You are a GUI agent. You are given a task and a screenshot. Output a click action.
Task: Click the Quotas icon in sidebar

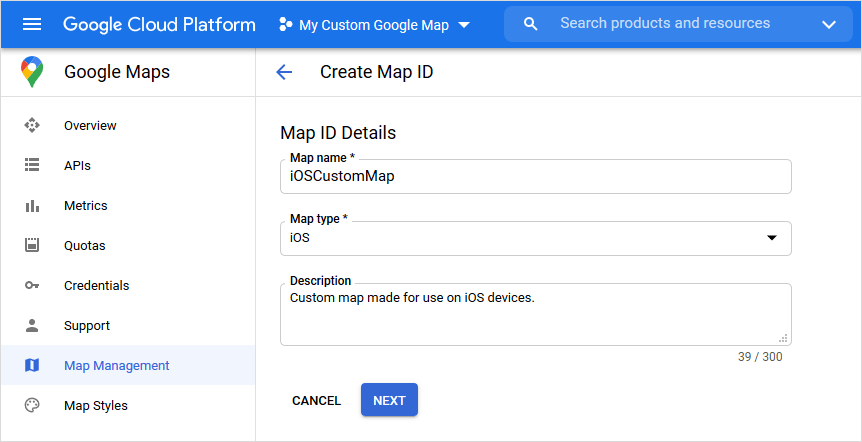32,245
